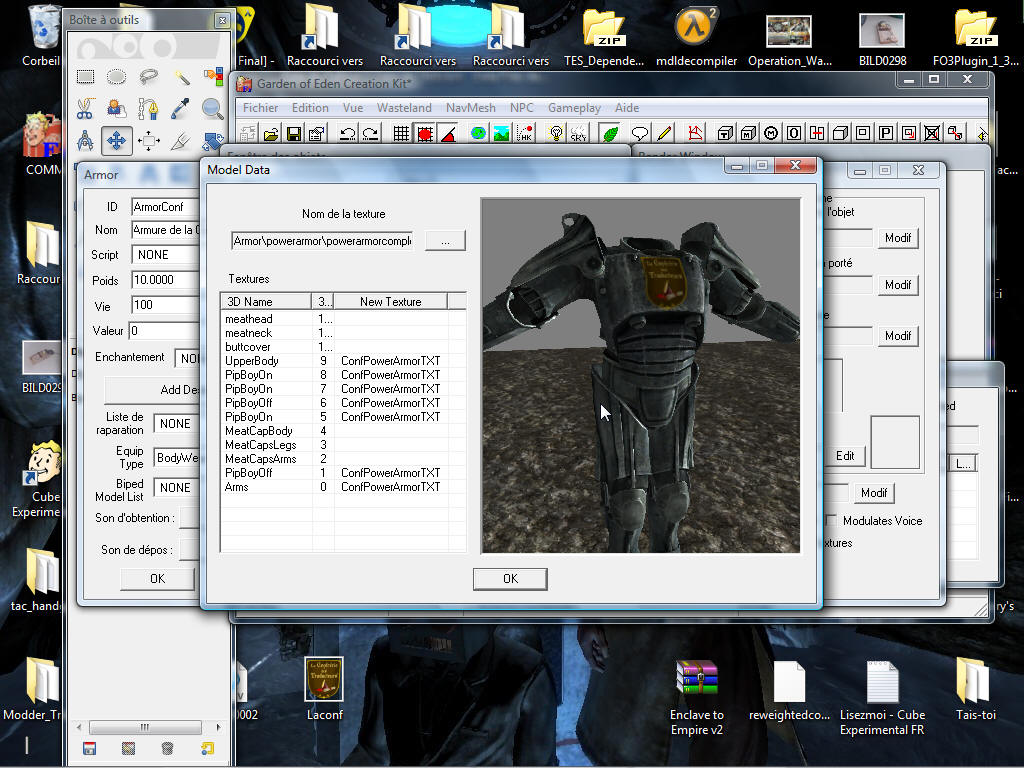This screenshot has width=1024, height=768.
Task: Open the NavMesh menu
Action: pos(470,108)
